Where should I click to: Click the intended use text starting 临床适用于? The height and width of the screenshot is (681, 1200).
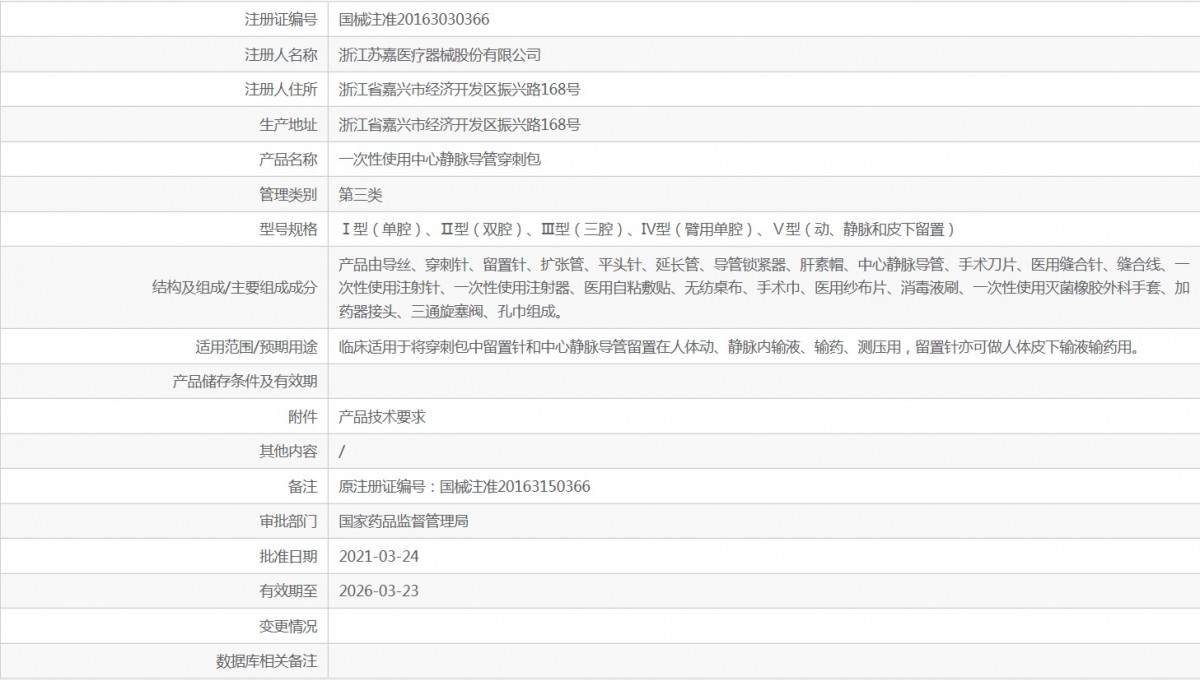pyautogui.click(x=739, y=347)
